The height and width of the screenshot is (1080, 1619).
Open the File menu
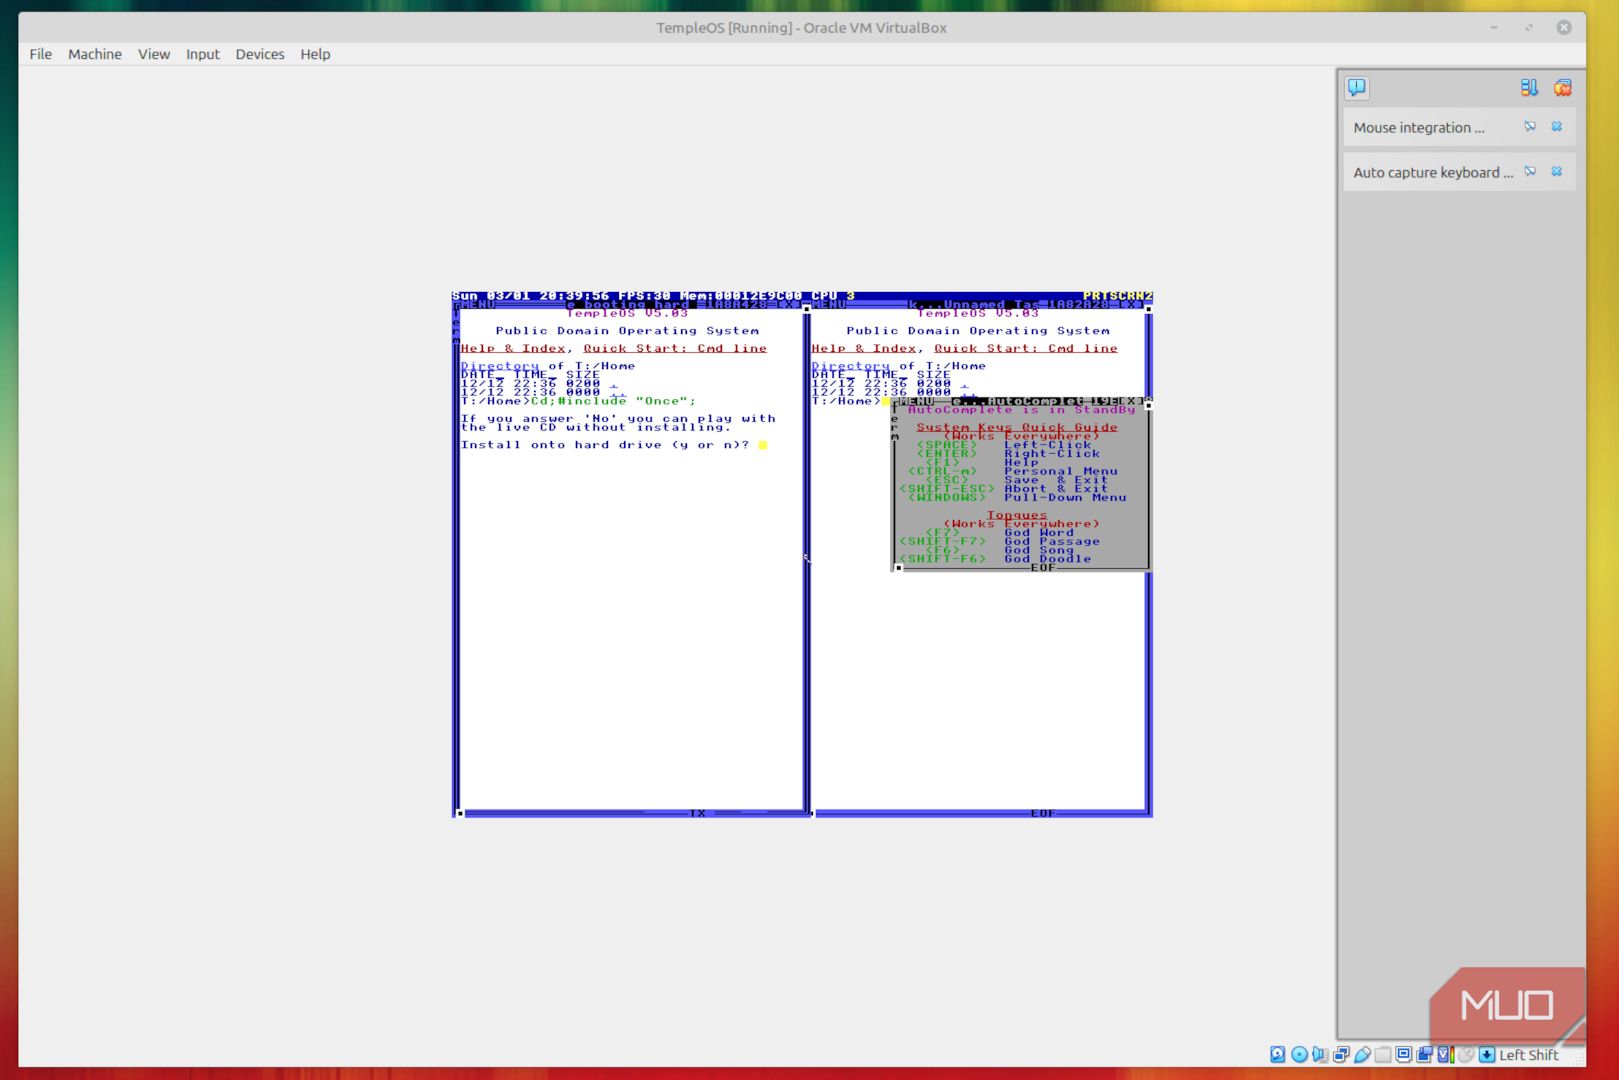coord(41,54)
